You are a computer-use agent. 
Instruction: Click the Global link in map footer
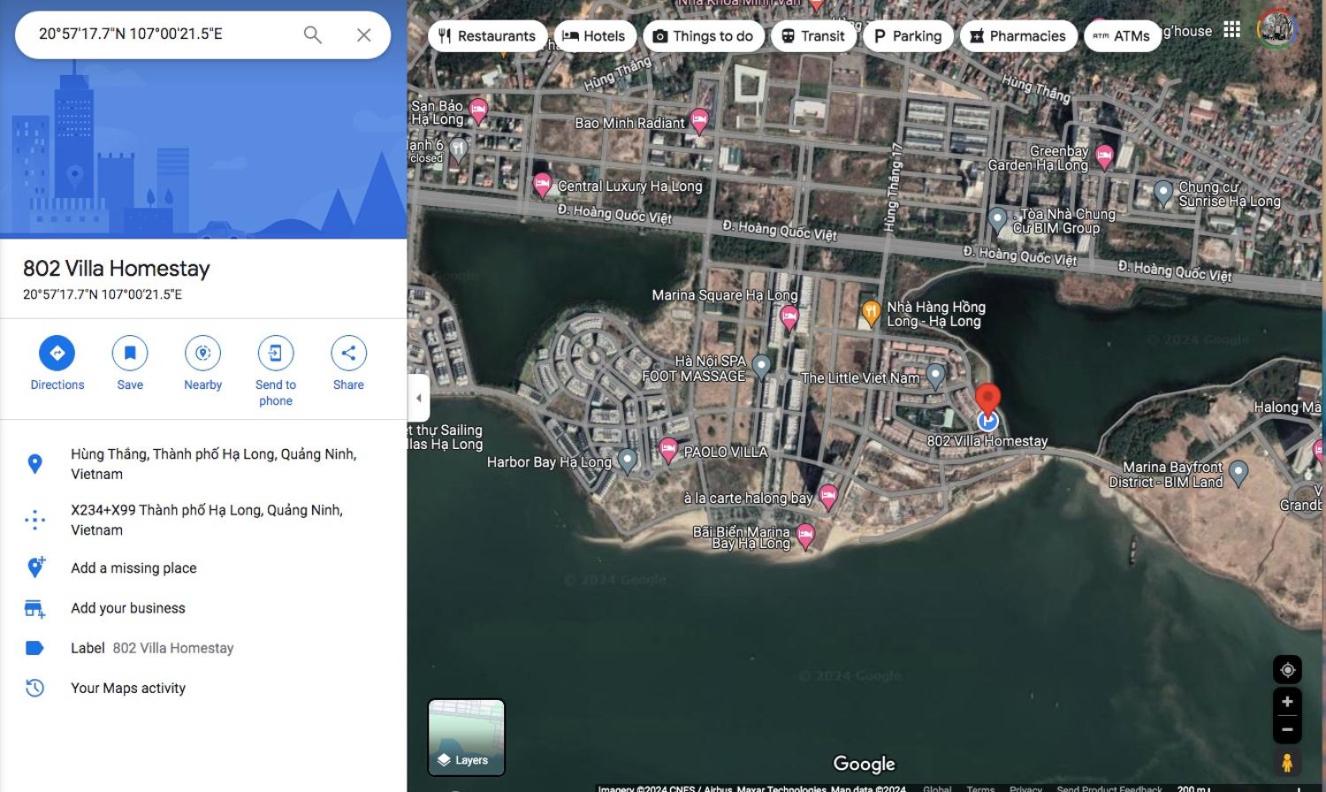coord(937,788)
